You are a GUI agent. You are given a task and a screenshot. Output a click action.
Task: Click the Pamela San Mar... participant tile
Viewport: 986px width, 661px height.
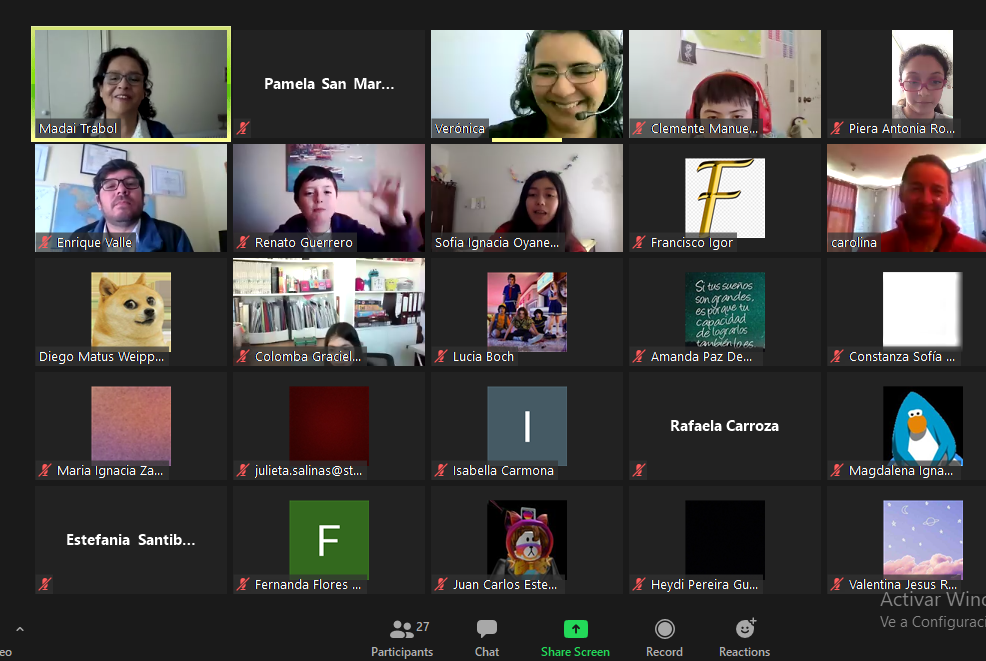pyautogui.click(x=329, y=84)
